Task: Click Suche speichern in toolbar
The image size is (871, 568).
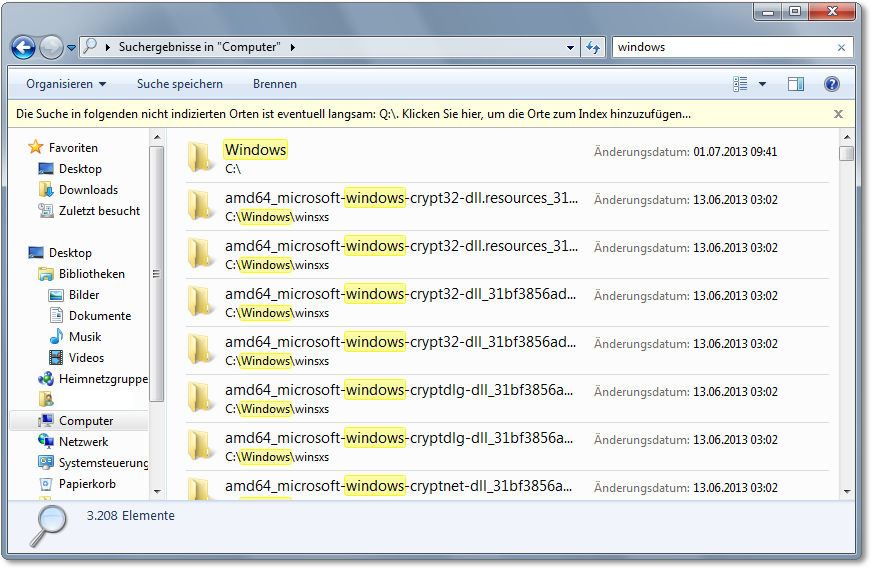Action: [x=180, y=84]
